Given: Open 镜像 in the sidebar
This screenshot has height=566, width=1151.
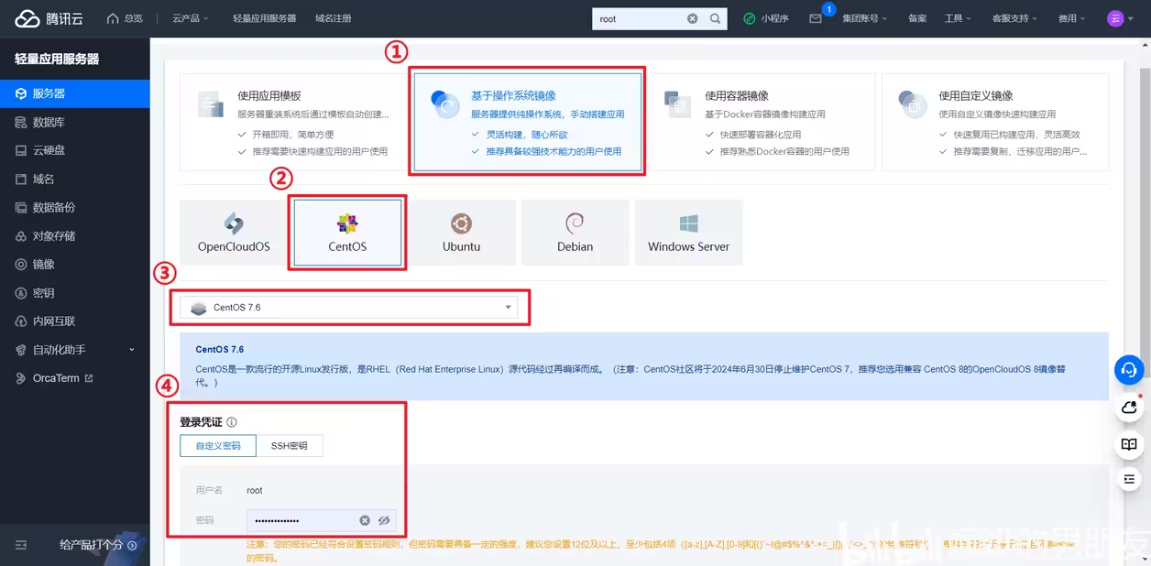Looking at the screenshot, I should (x=75, y=264).
